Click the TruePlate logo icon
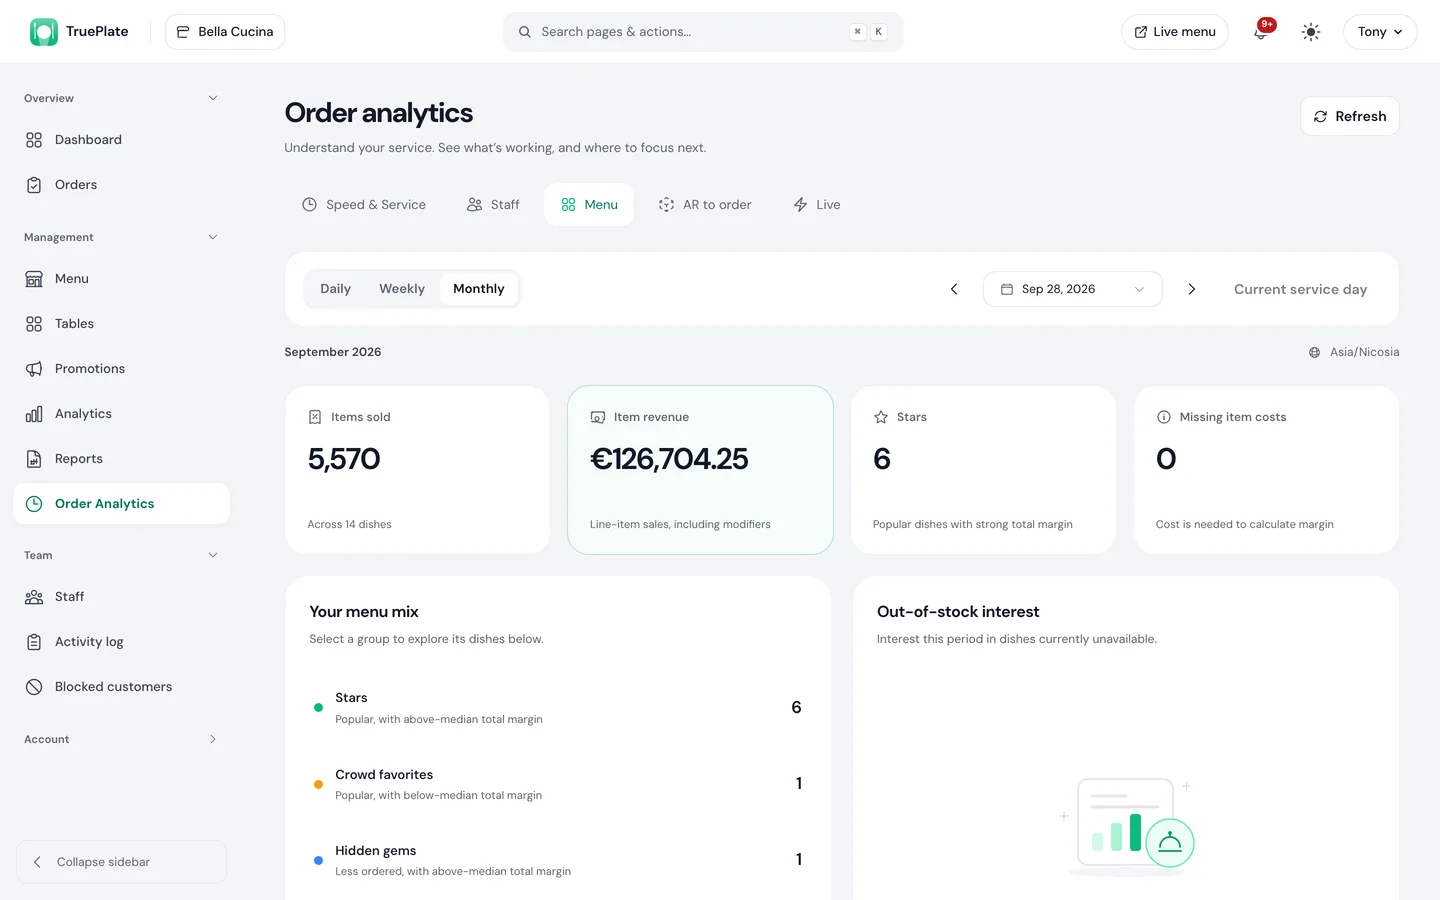 [x=44, y=32]
